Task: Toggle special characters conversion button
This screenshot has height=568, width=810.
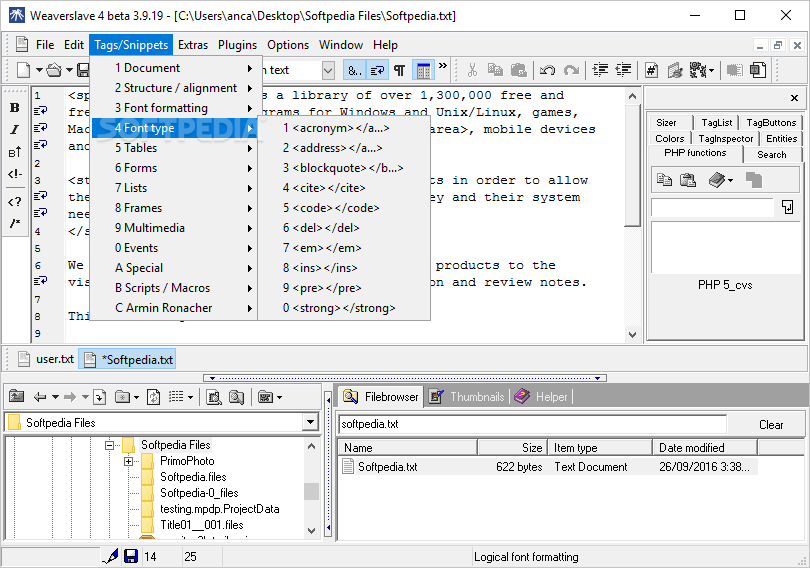Action: [x=354, y=70]
